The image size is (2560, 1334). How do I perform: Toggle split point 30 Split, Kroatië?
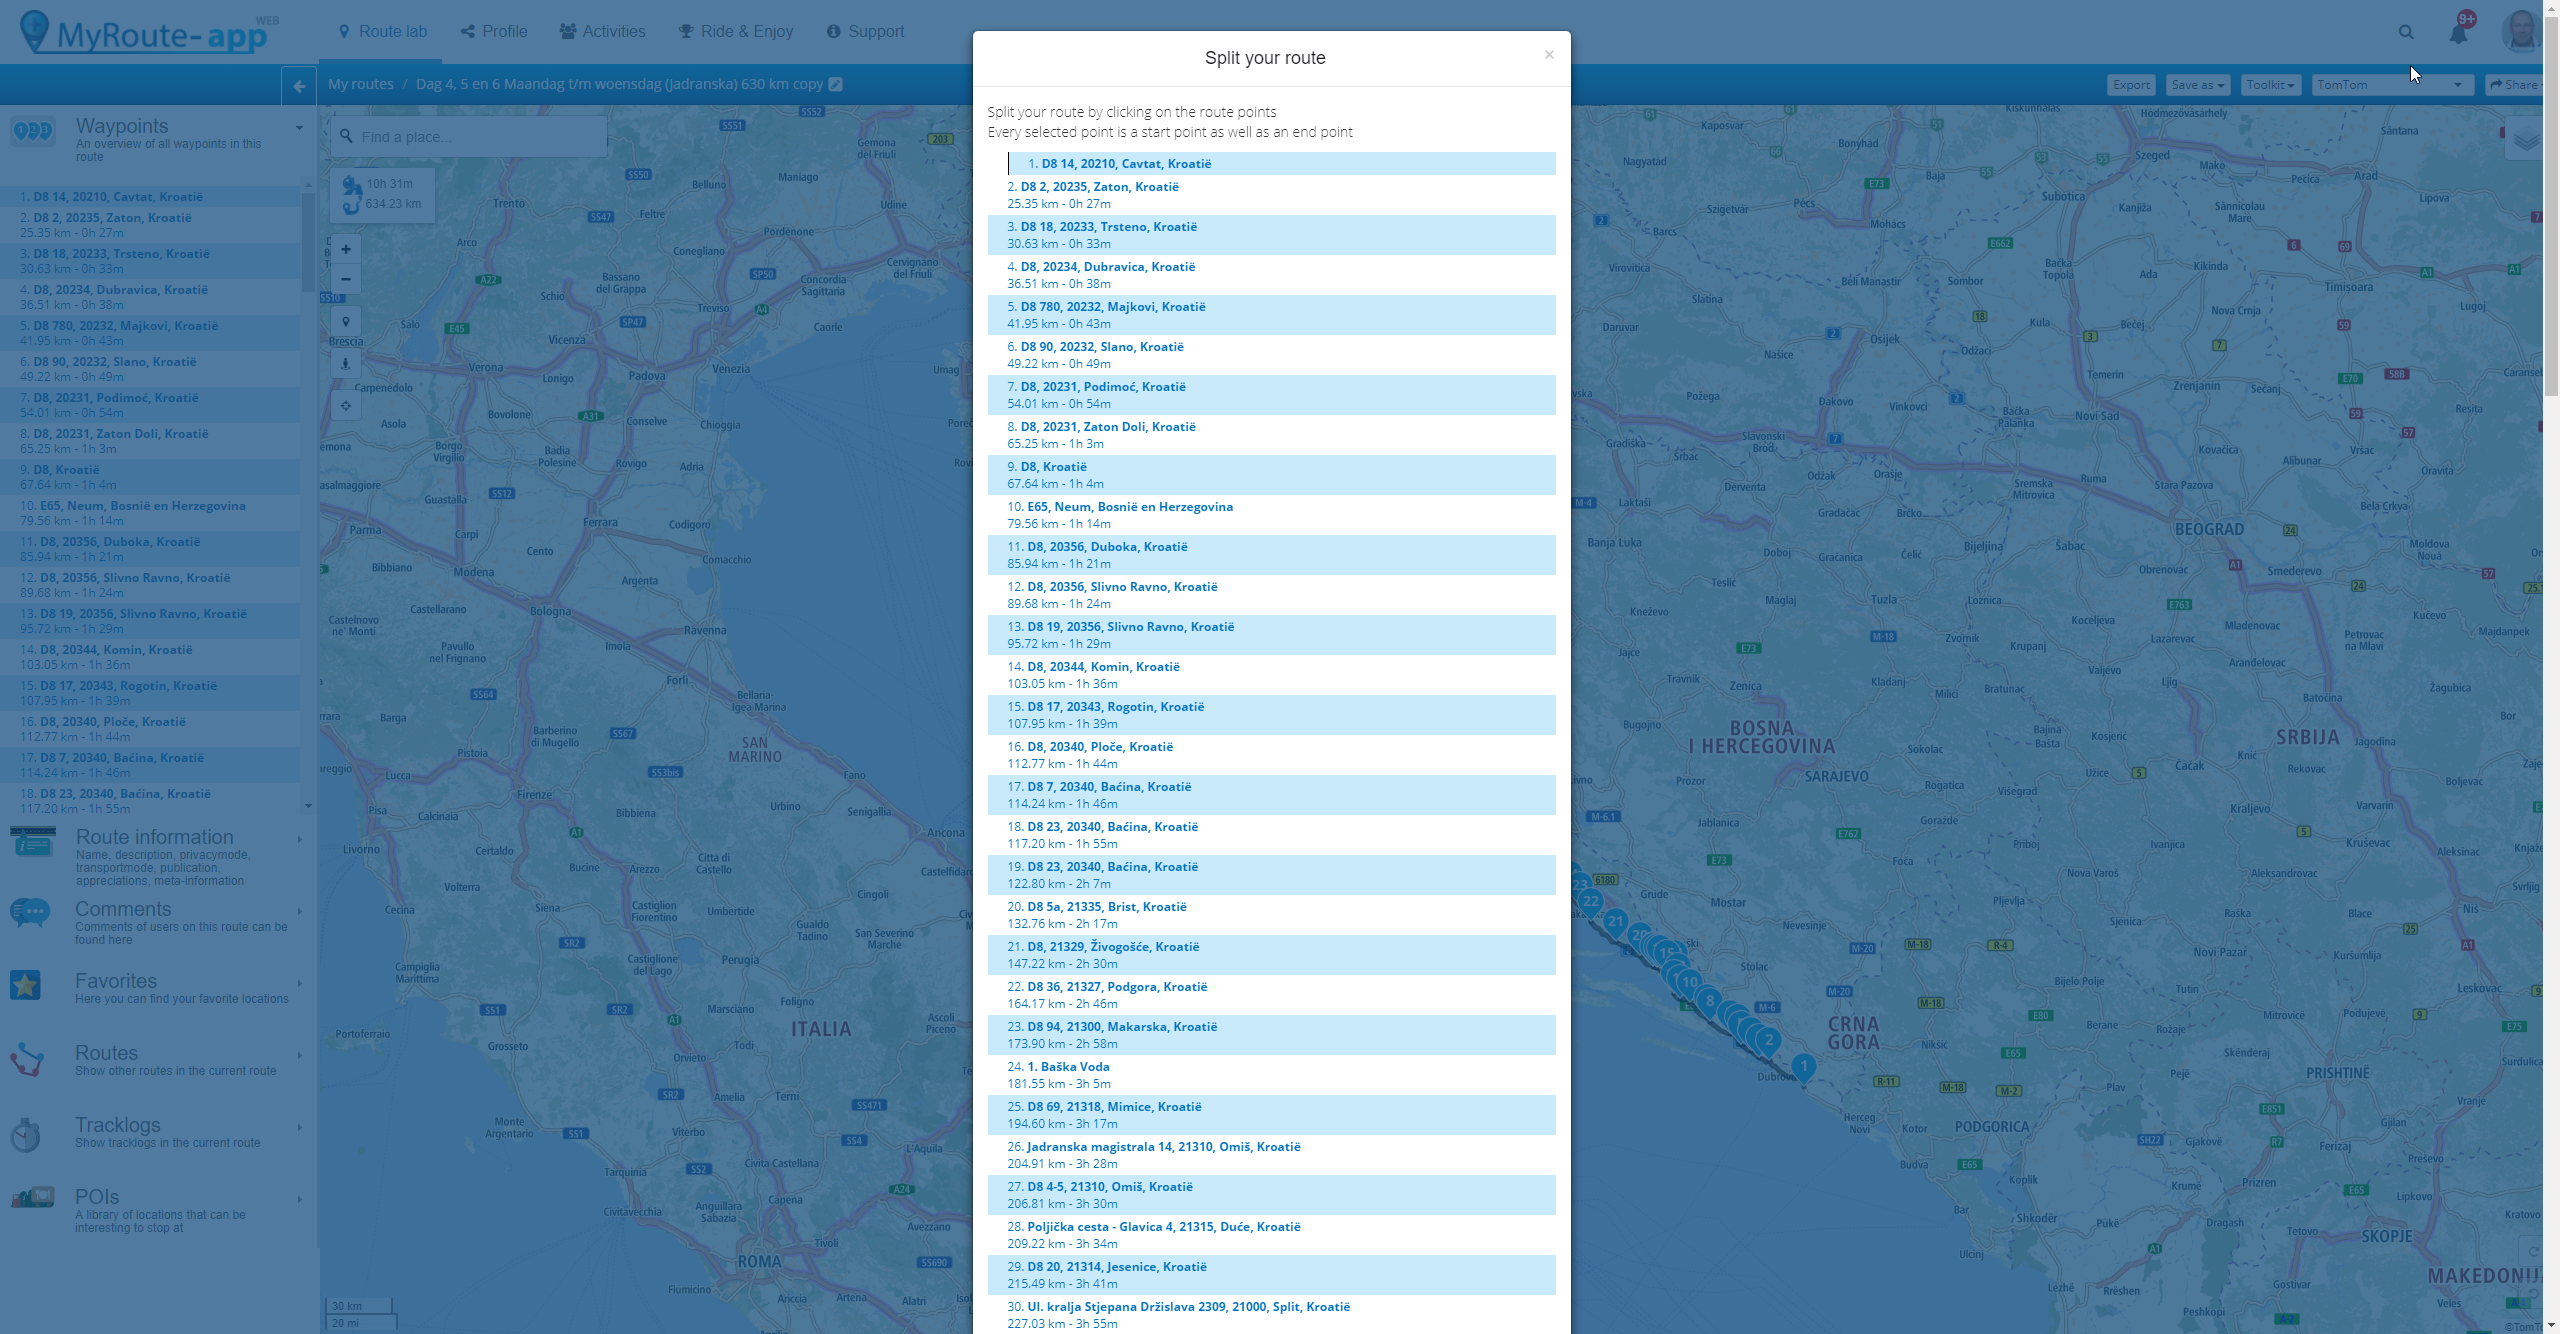pyautogui.click(x=1188, y=1307)
